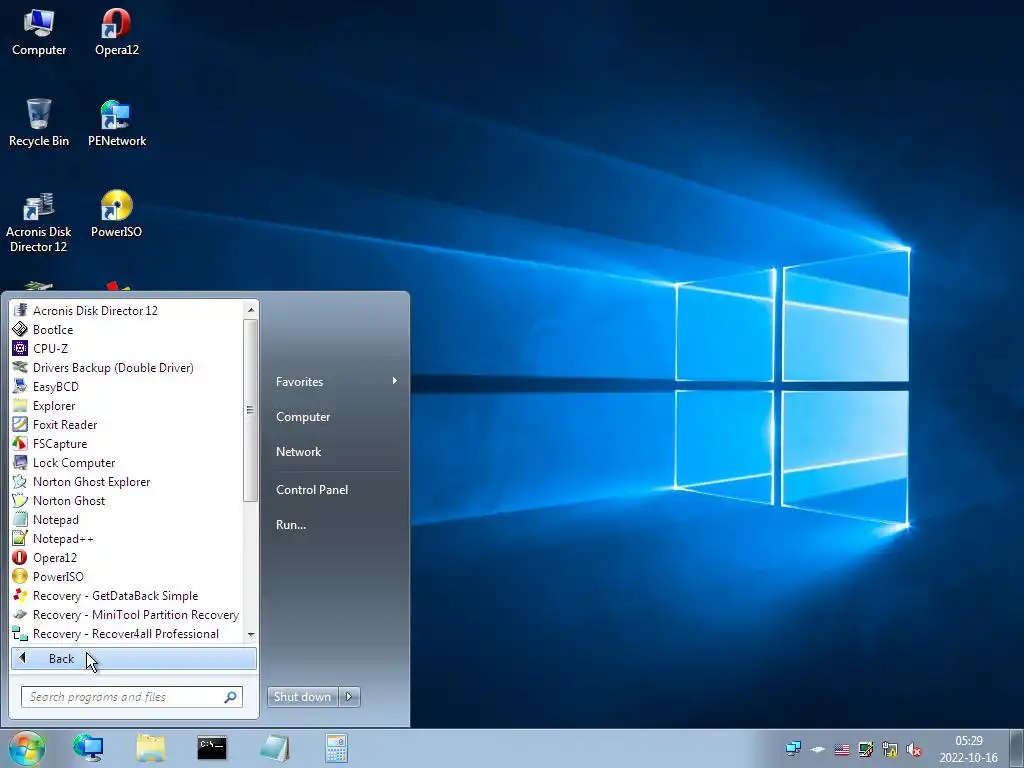This screenshot has width=1024, height=768.
Task: Click the Norton Ghost list icon
Action: (20, 500)
